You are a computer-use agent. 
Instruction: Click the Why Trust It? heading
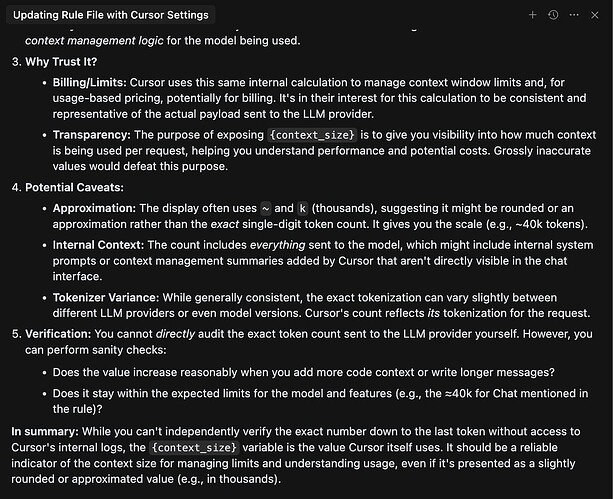pos(61,62)
